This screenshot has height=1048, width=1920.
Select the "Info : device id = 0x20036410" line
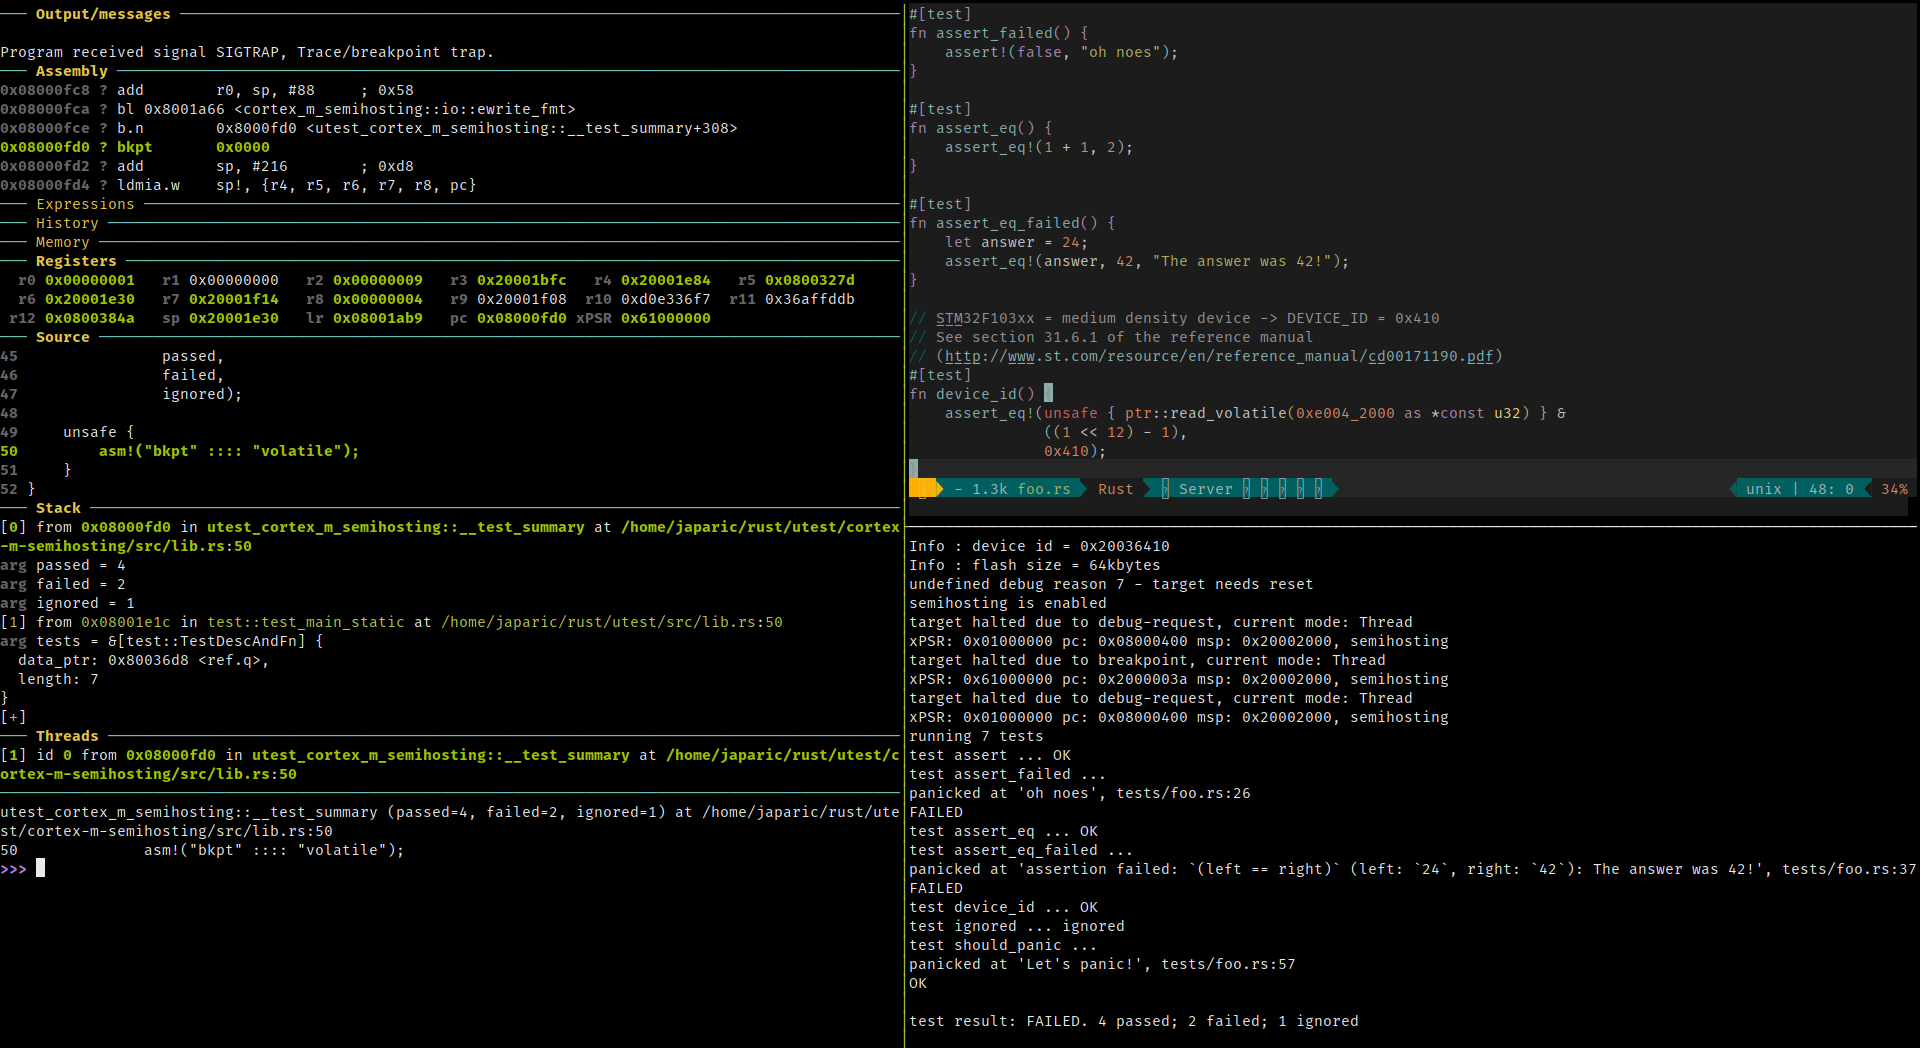(x=1039, y=546)
